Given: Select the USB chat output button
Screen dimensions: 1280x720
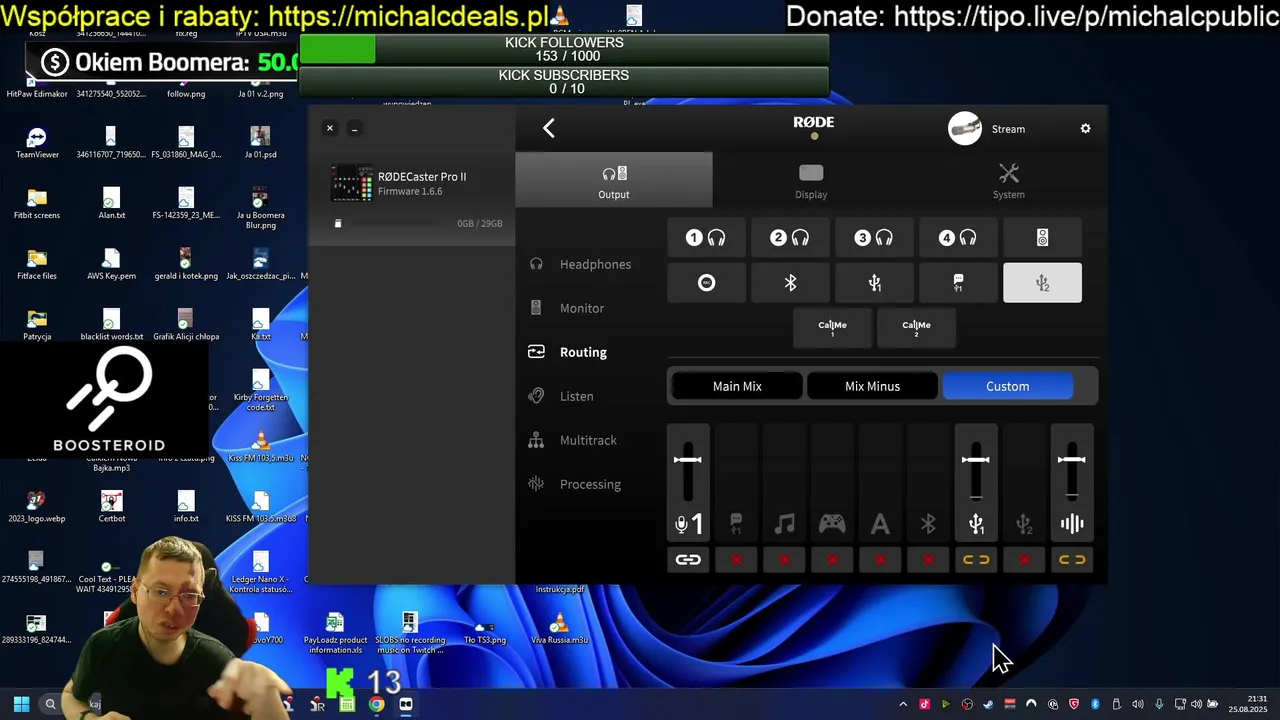Looking at the screenshot, I should tap(958, 283).
